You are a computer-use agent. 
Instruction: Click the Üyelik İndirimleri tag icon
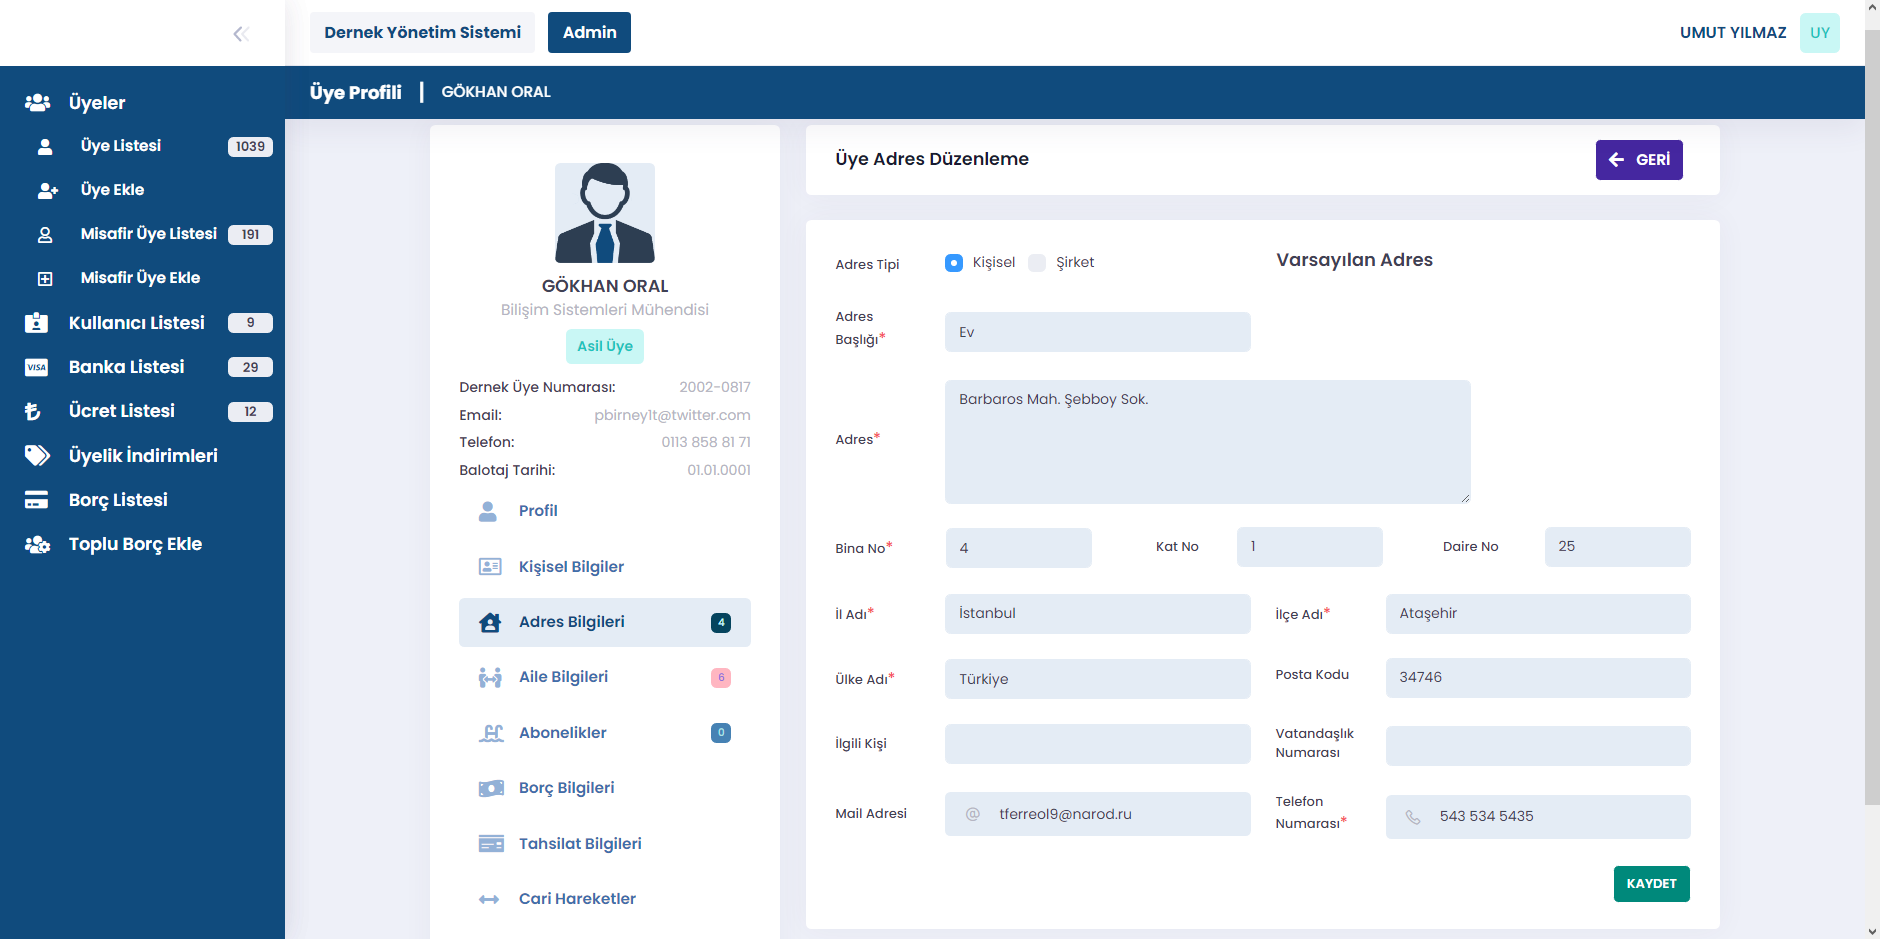[37, 456]
